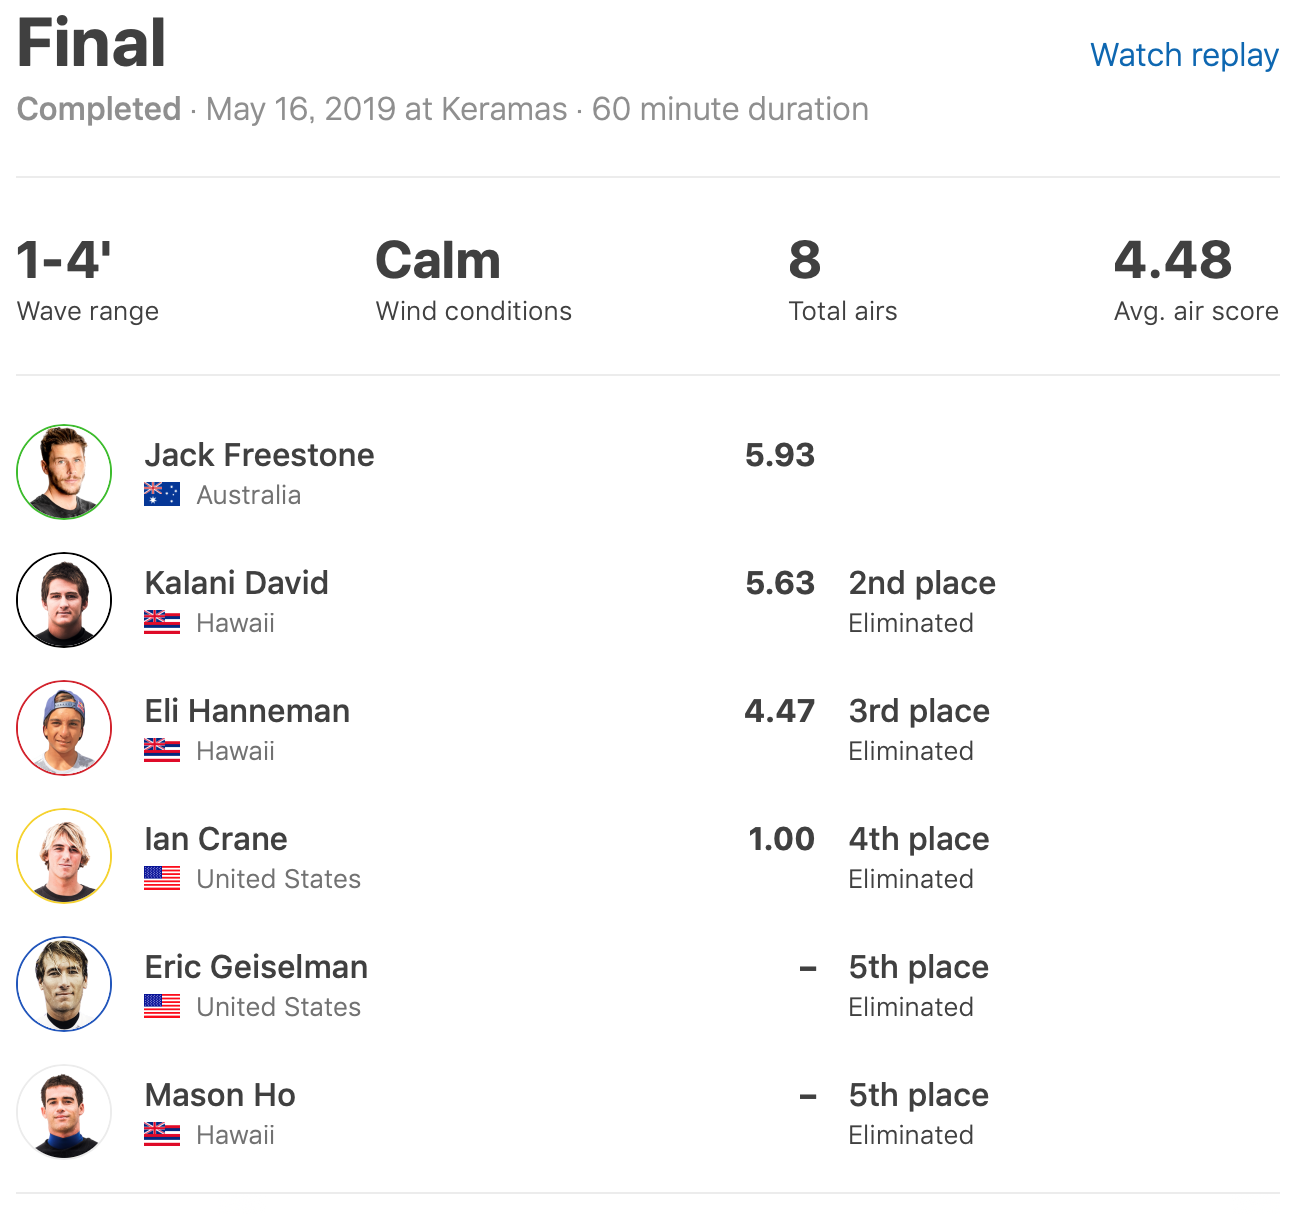Click the 4.48 average air score
Viewport: 1302px width, 1214px height.
pyautogui.click(x=1173, y=260)
